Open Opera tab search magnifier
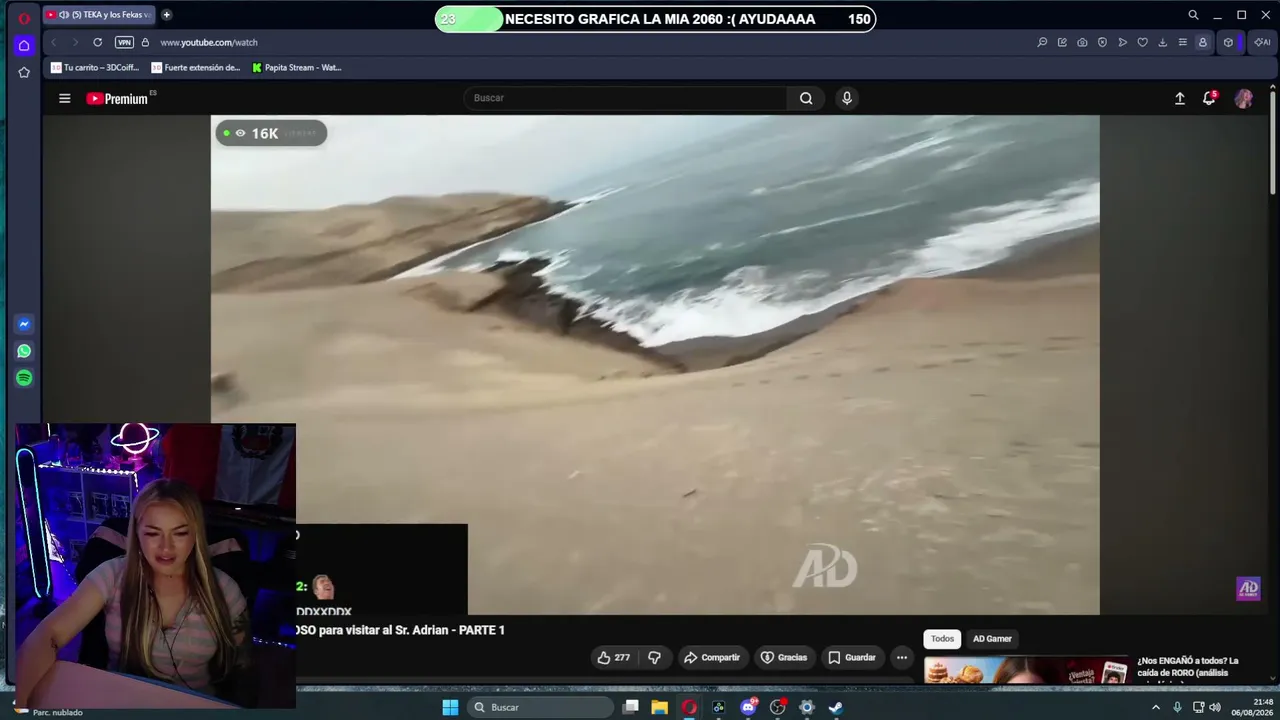This screenshot has height=720, width=1280. [1193, 15]
